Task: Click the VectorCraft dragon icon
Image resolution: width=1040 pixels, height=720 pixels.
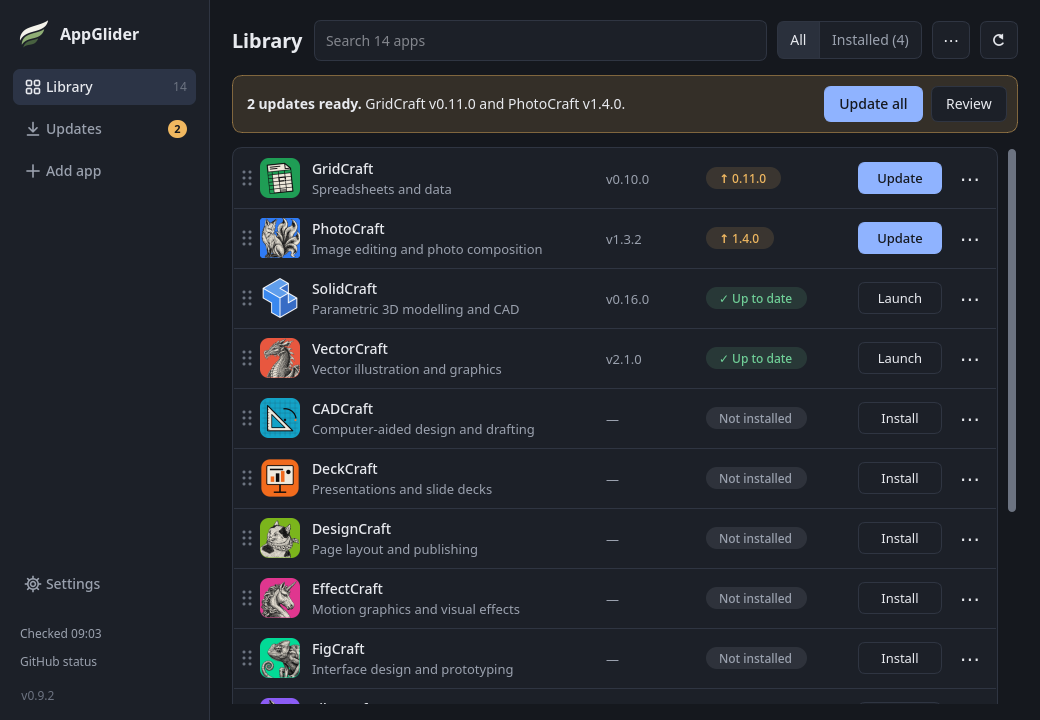Action: (x=280, y=358)
